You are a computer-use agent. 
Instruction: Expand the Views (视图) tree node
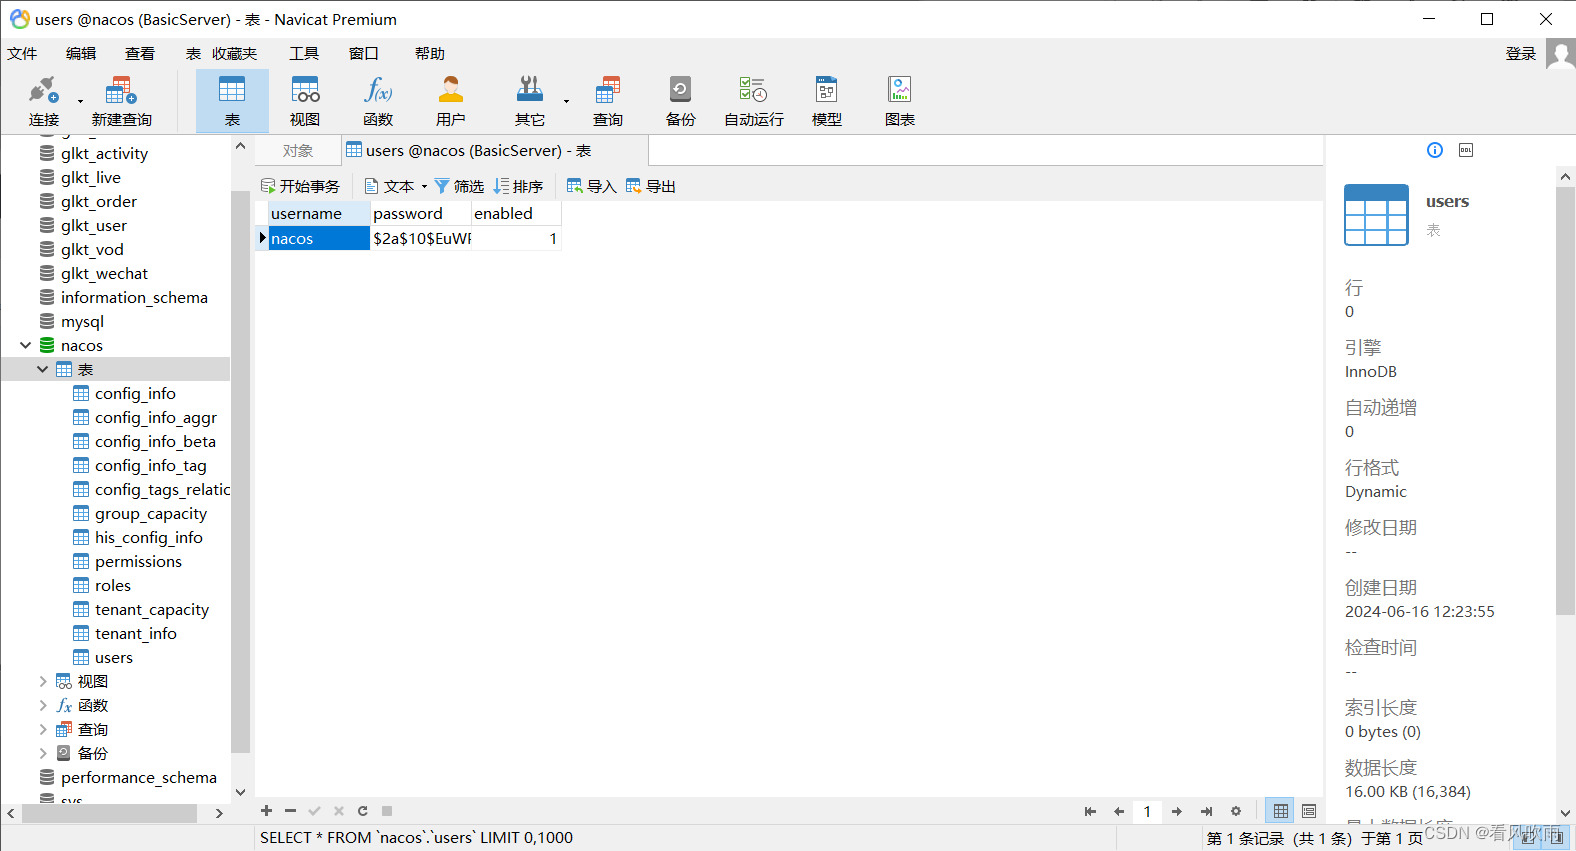tap(42, 681)
